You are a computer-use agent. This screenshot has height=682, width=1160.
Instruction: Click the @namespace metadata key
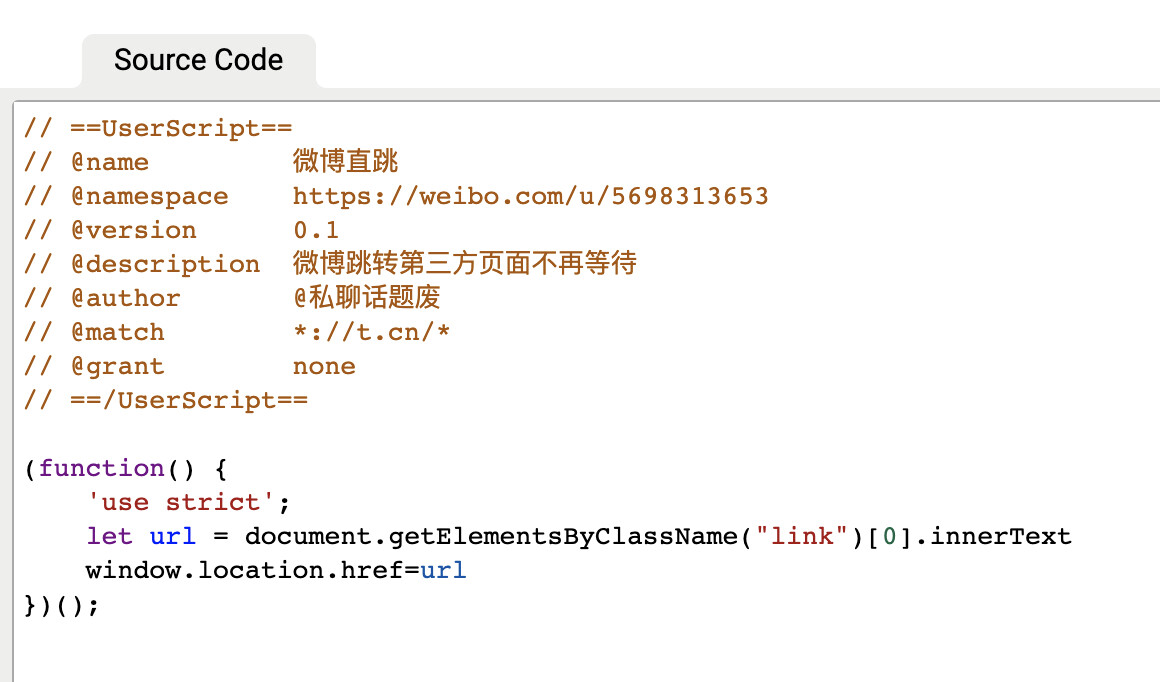pyautogui.click(x=149, y=196)
